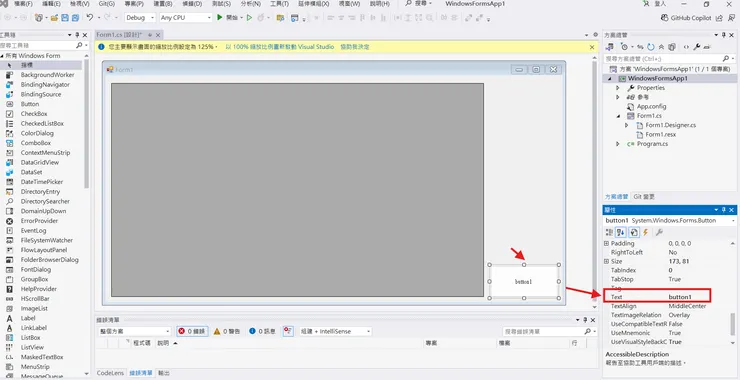The image size is (740, 380).
Task: Click Show All Files icon in Solution Explorer
Action: (x=672, y=47)
